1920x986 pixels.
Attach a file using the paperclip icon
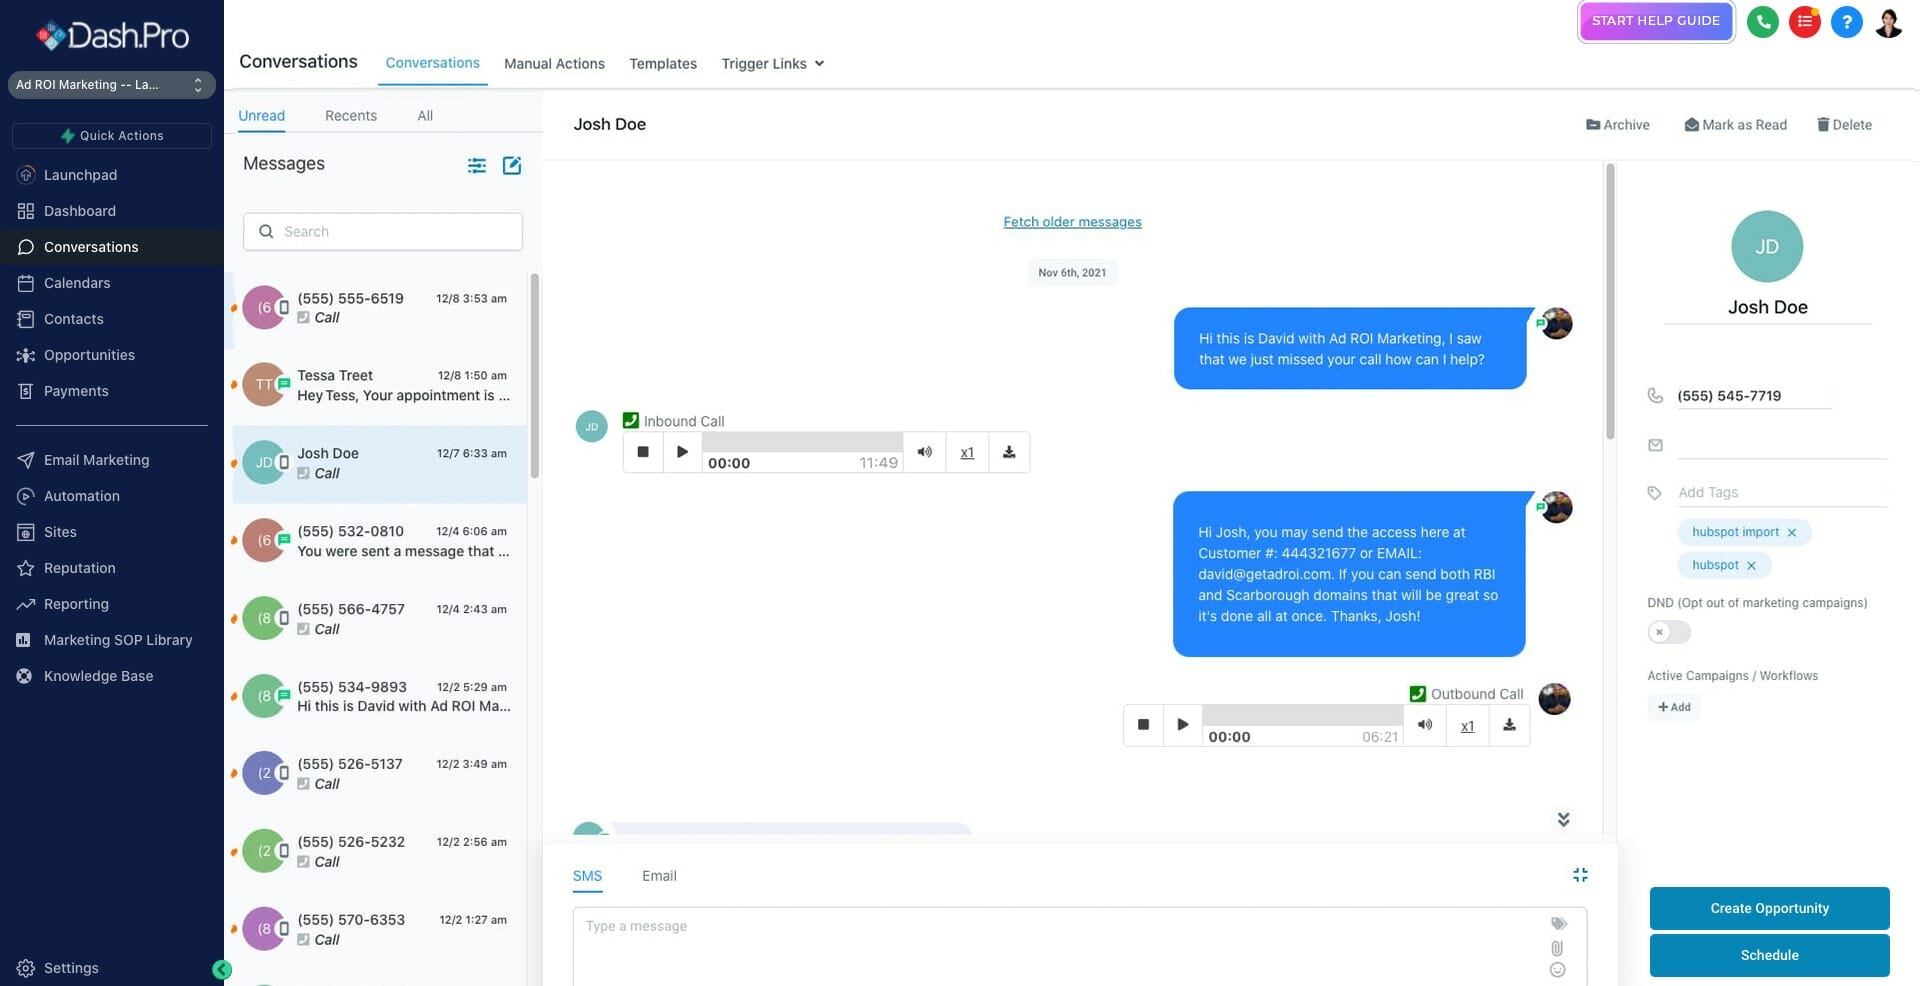tap(1557, 948)
